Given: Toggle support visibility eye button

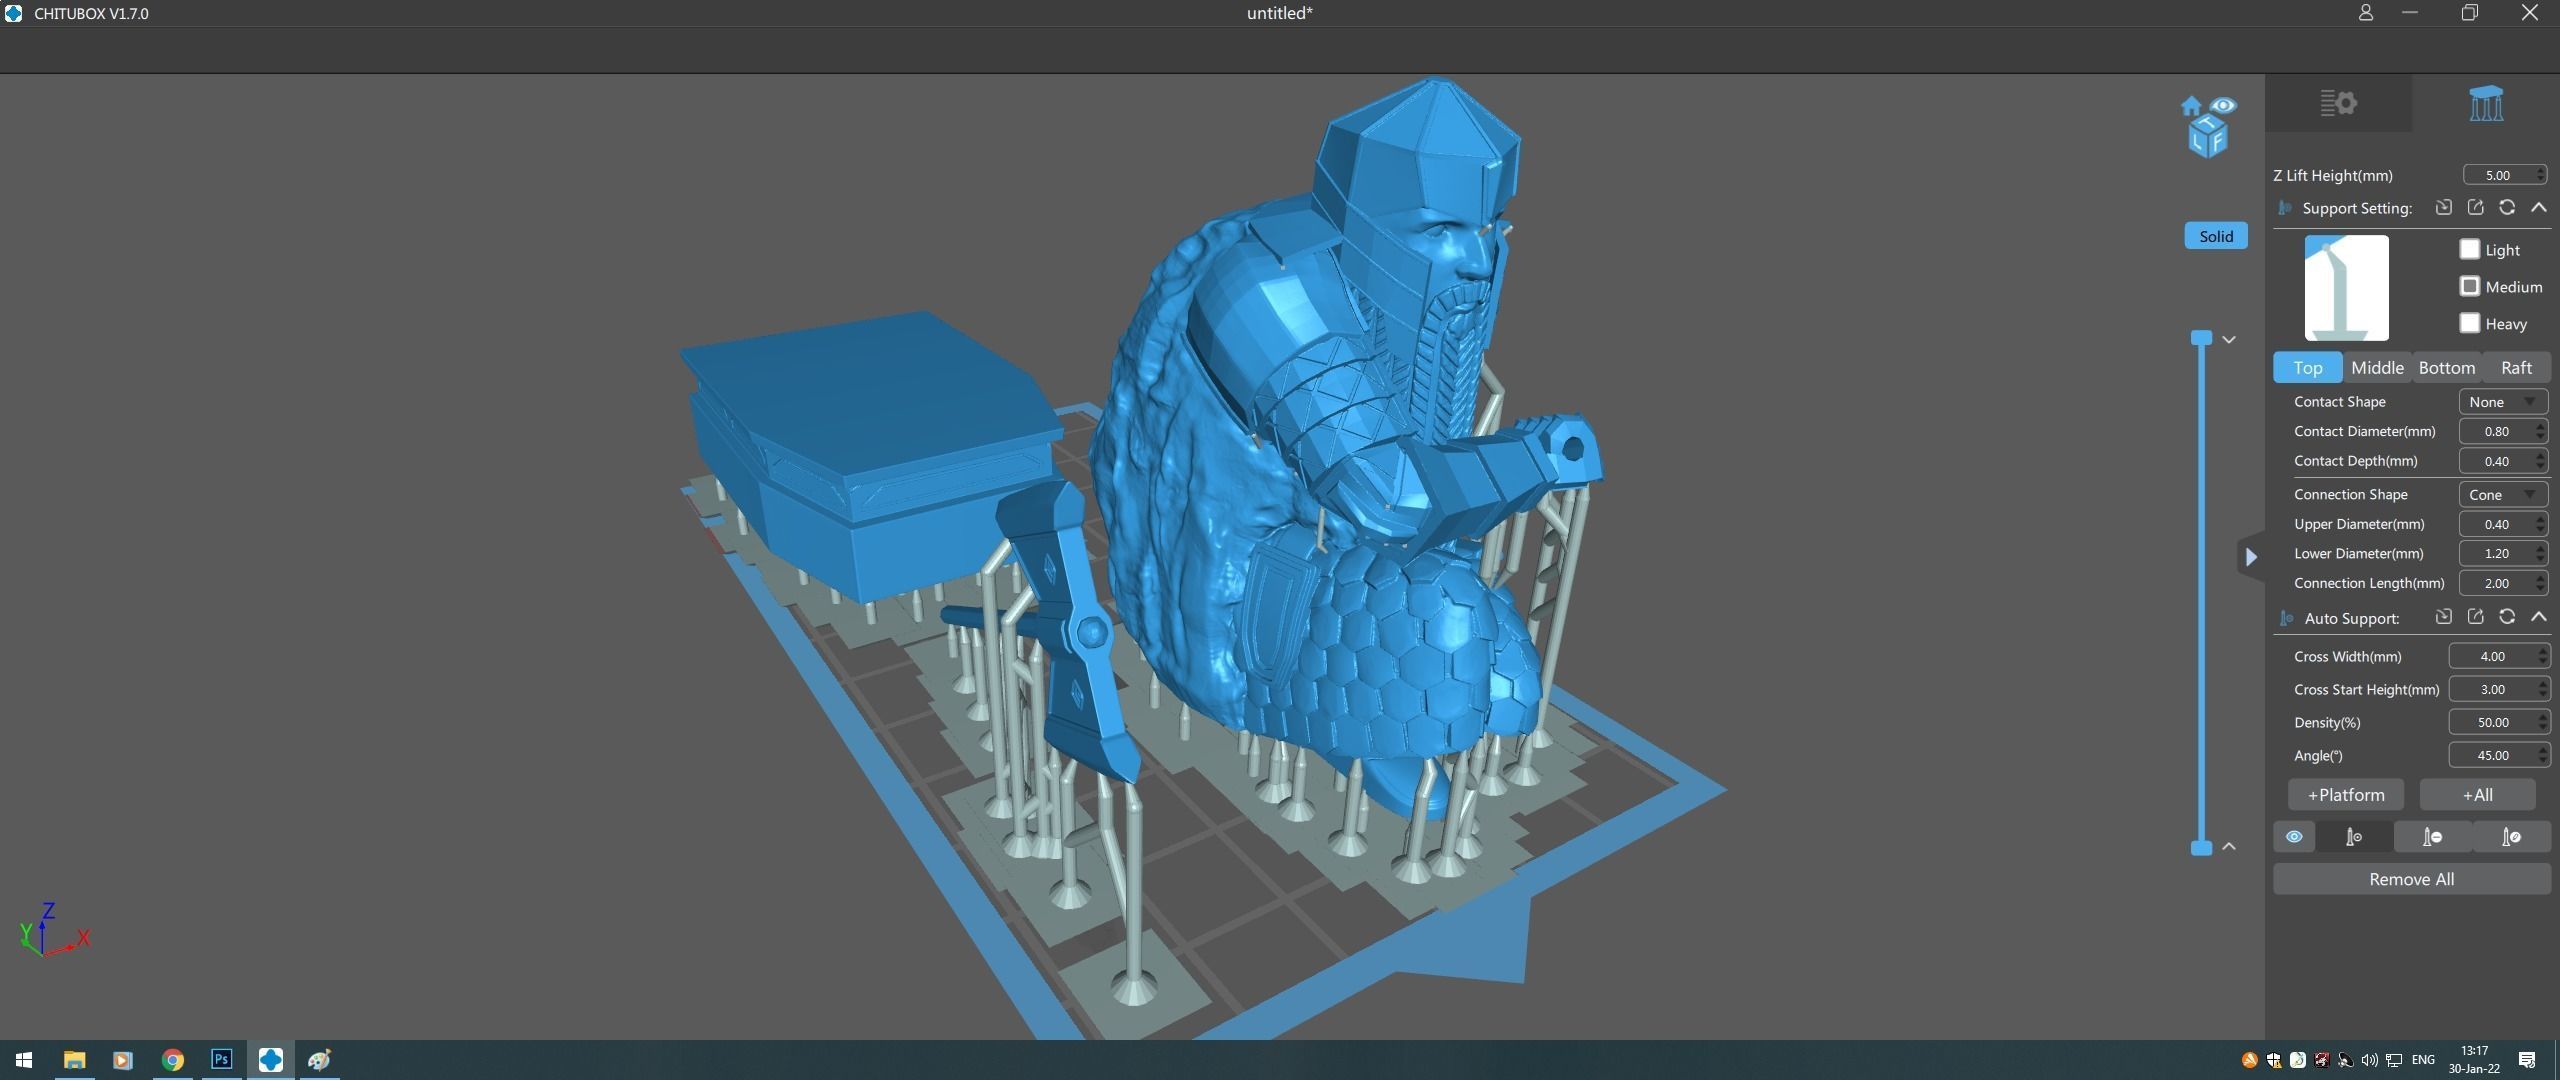Looking at the screenshot, I should pos(2294,837).
